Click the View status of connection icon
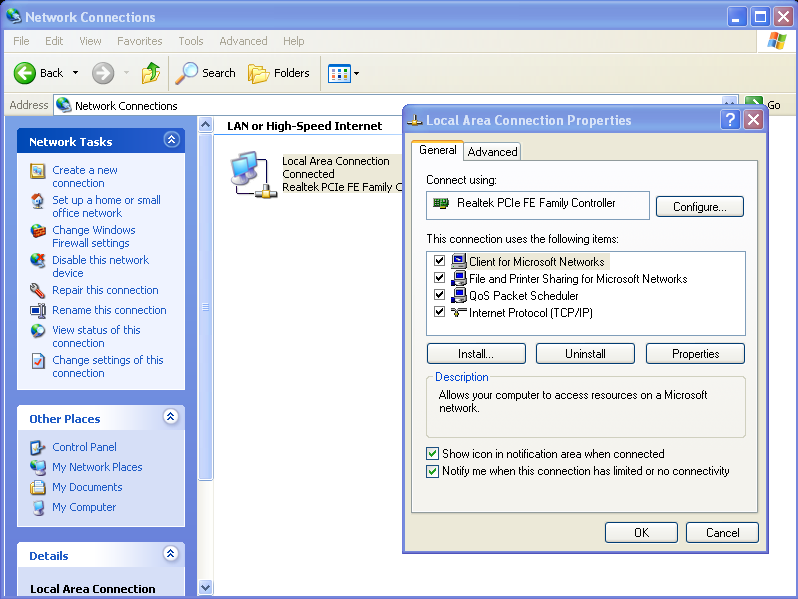 tap(38, 331)
